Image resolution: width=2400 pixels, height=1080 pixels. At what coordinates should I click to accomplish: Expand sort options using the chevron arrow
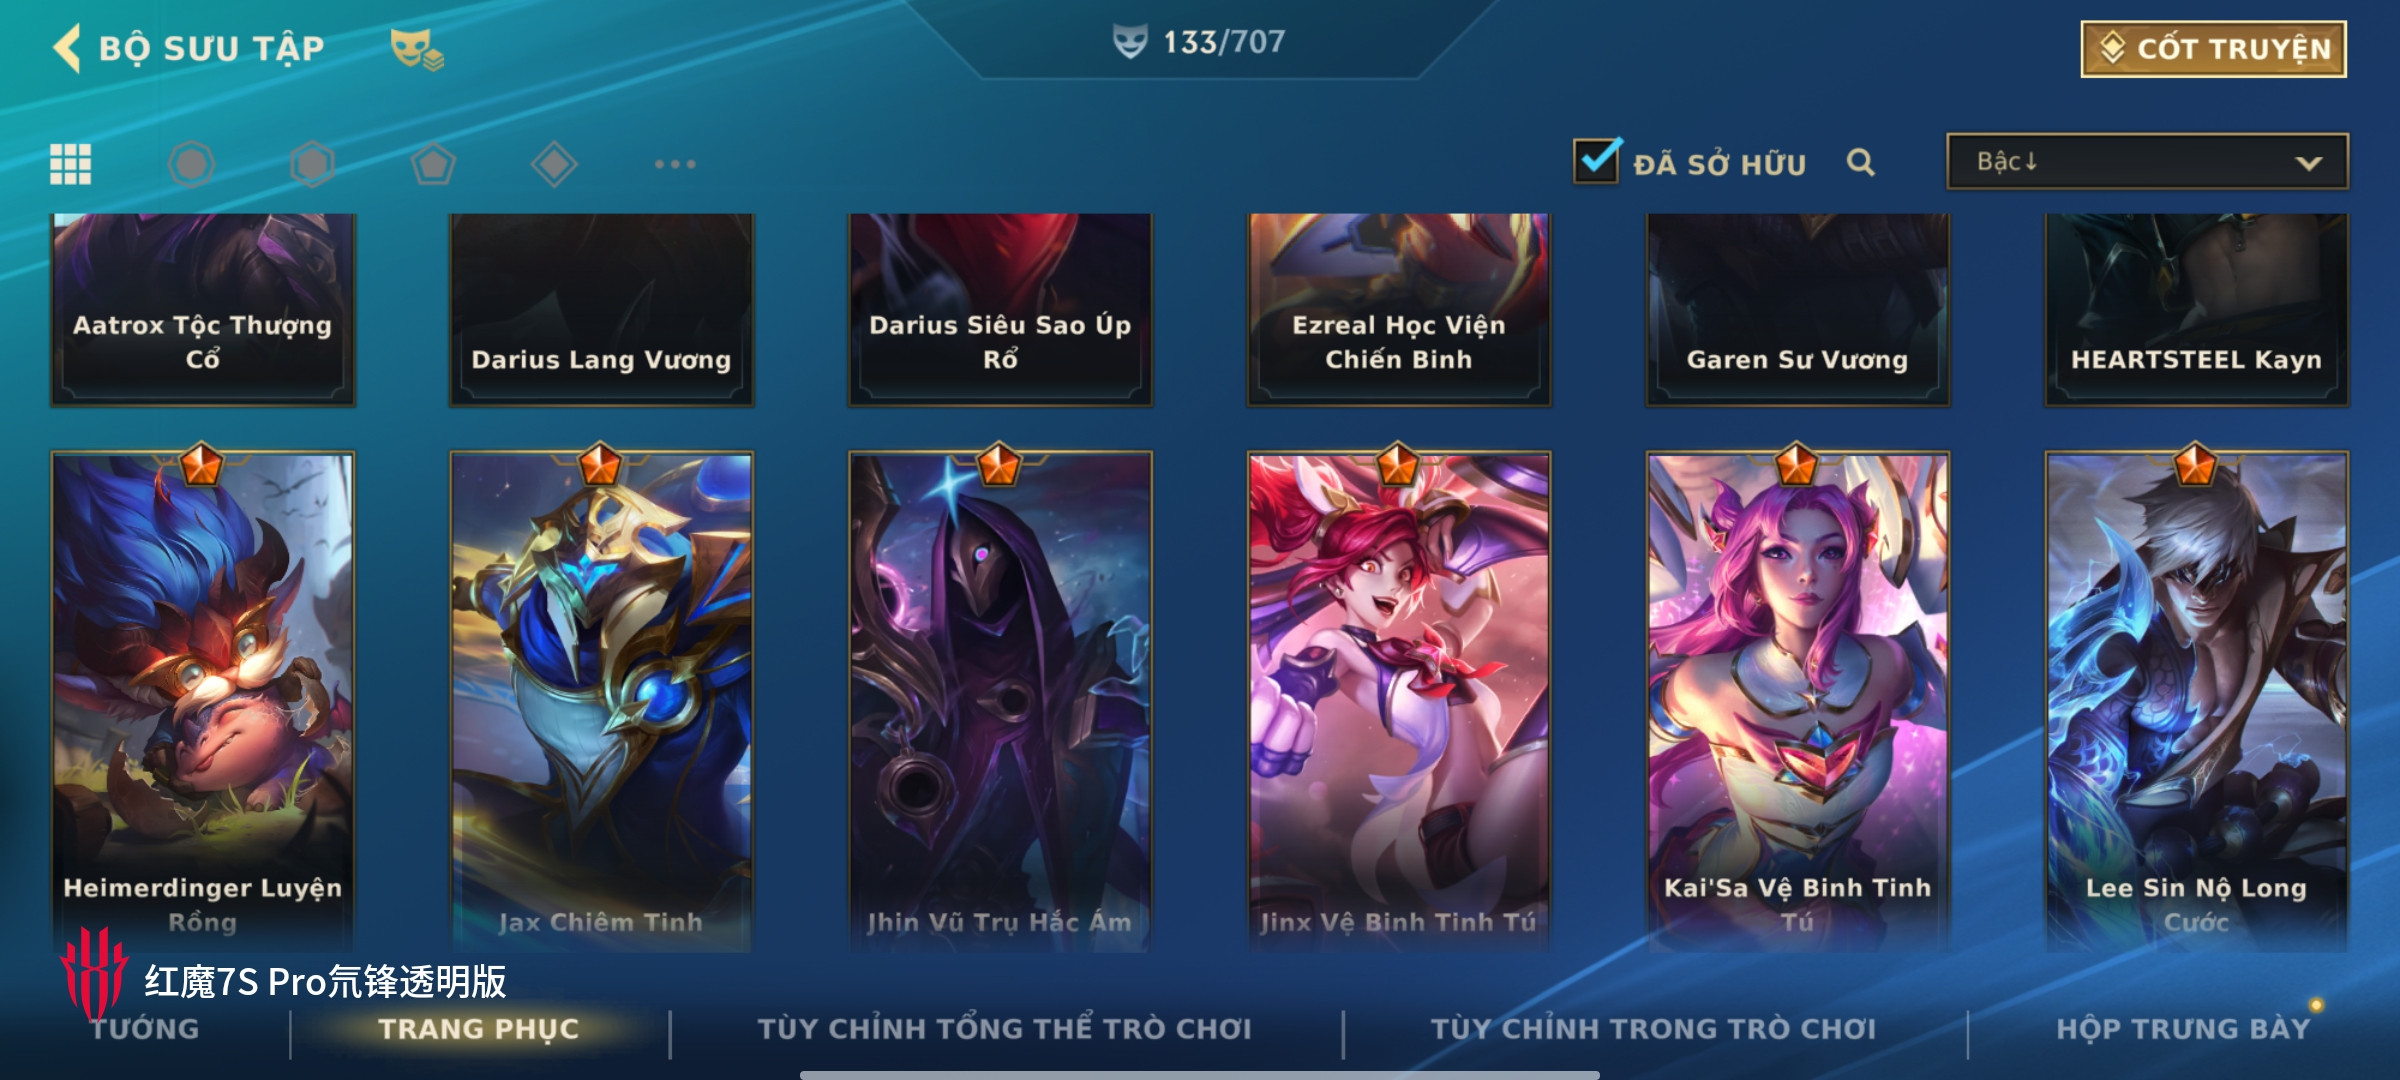(2308, 163)
